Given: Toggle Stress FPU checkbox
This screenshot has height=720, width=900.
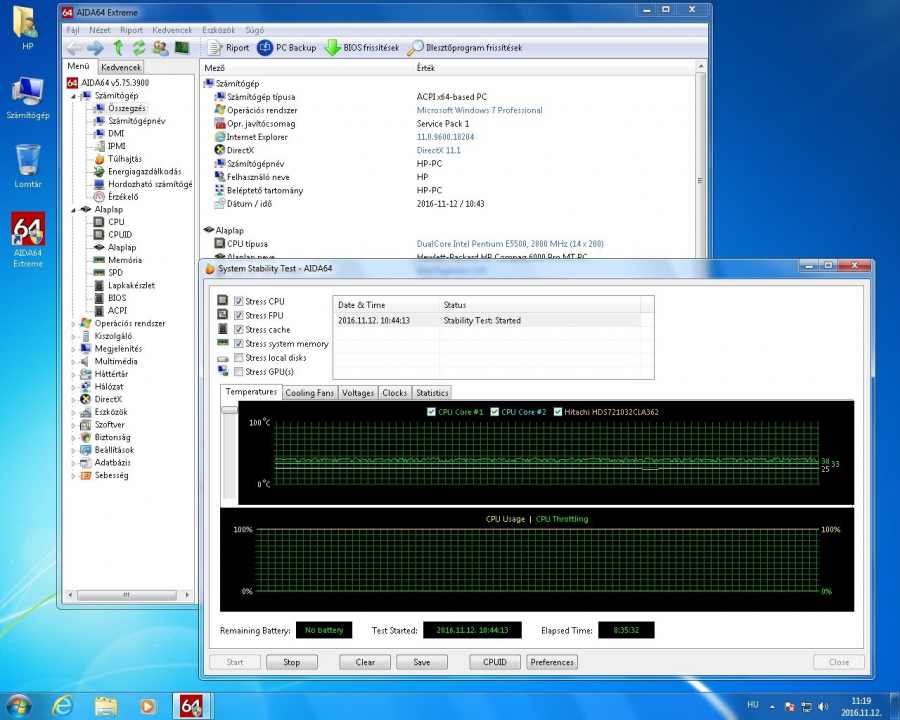Looking at the screenshot, I should [239, 315].
